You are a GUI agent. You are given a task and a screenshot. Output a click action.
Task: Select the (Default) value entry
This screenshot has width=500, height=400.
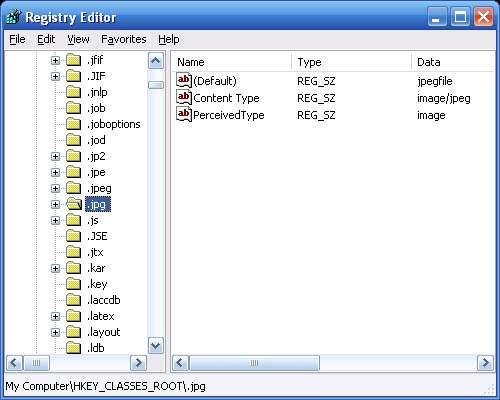pos(215,81)
